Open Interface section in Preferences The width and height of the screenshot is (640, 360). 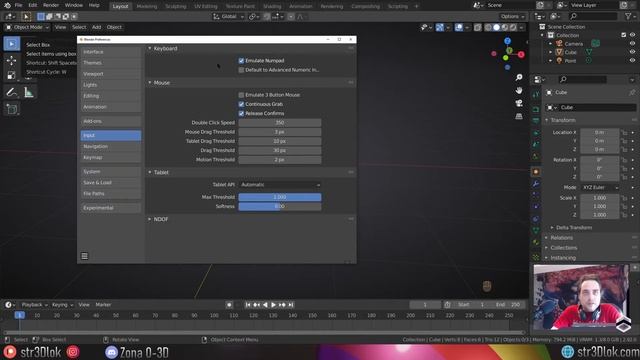coord(111,52)
